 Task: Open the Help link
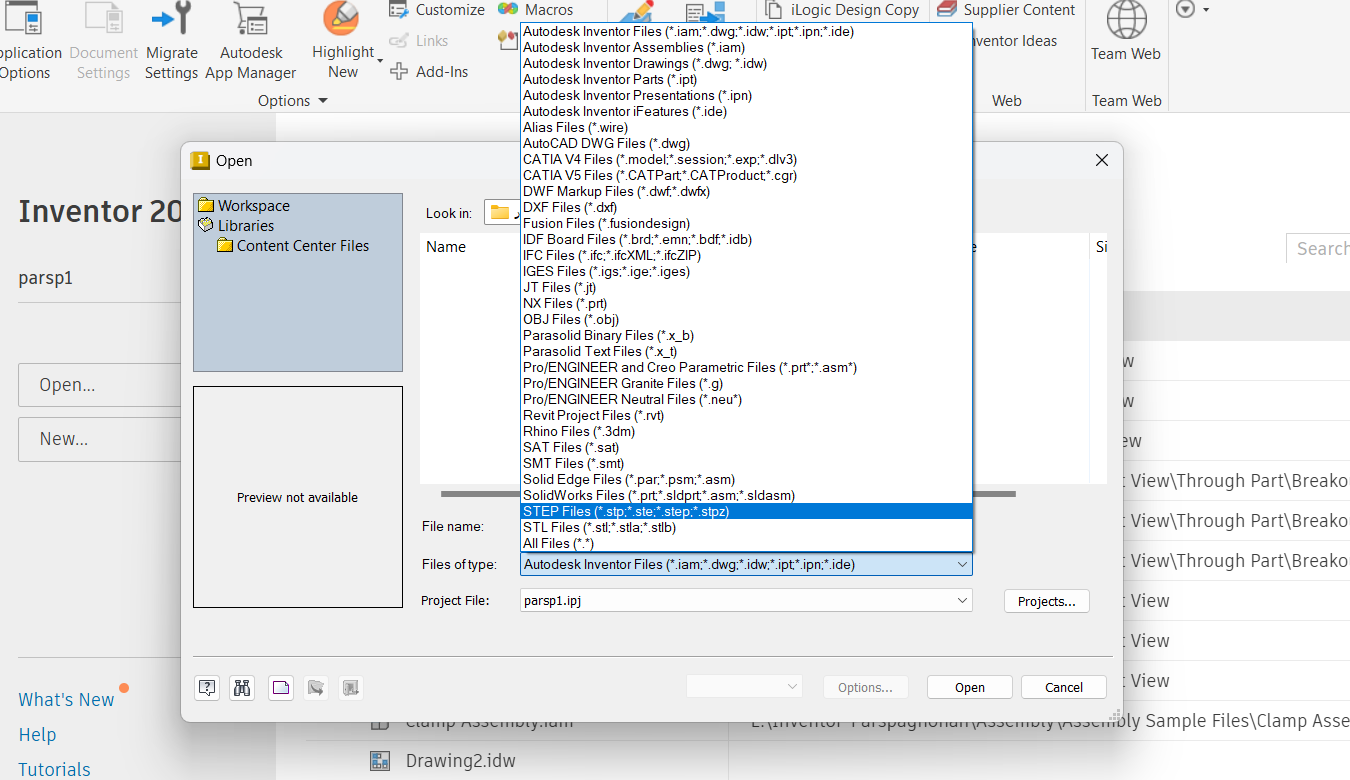(37, 735)
